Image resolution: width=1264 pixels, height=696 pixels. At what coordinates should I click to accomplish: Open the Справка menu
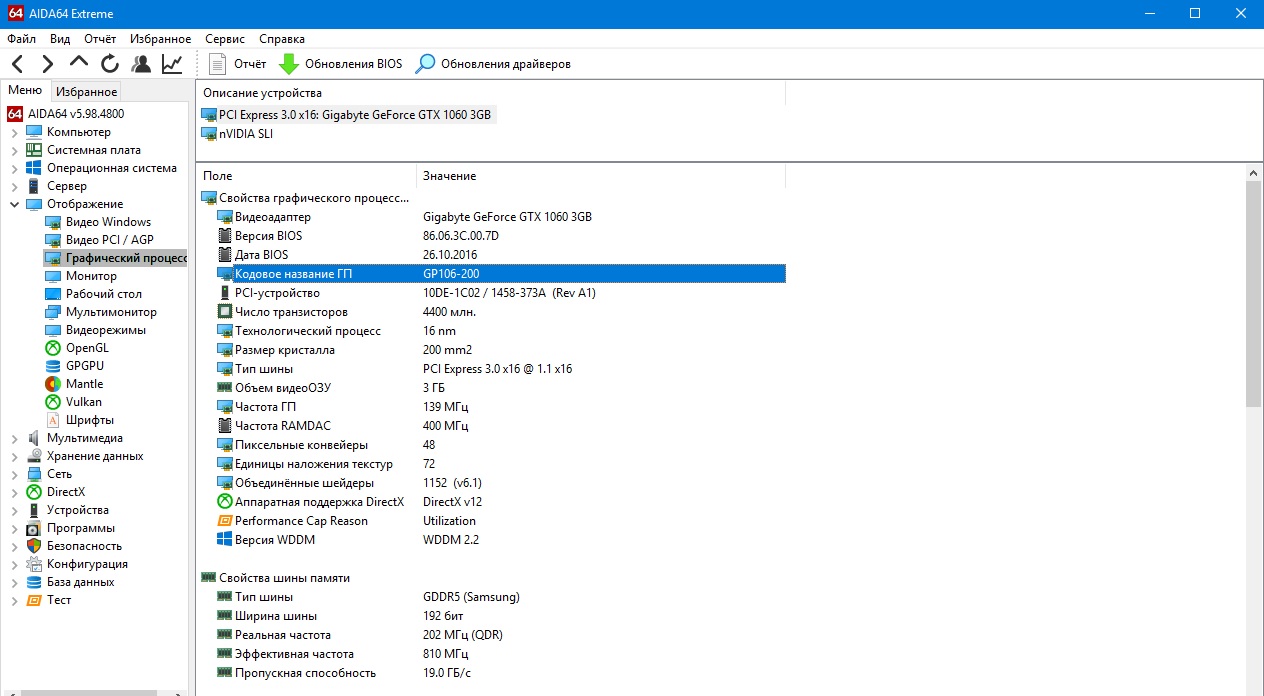click(282, 39)
